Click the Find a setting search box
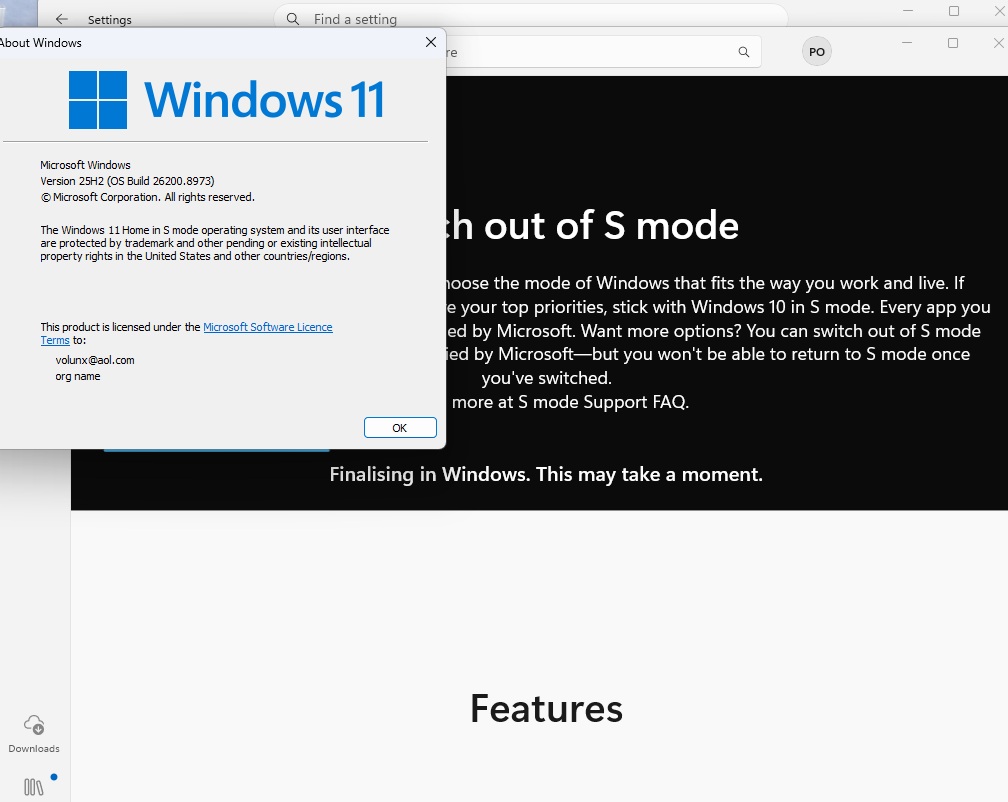Screen dimensions: 1008x802 coord(530,18)
